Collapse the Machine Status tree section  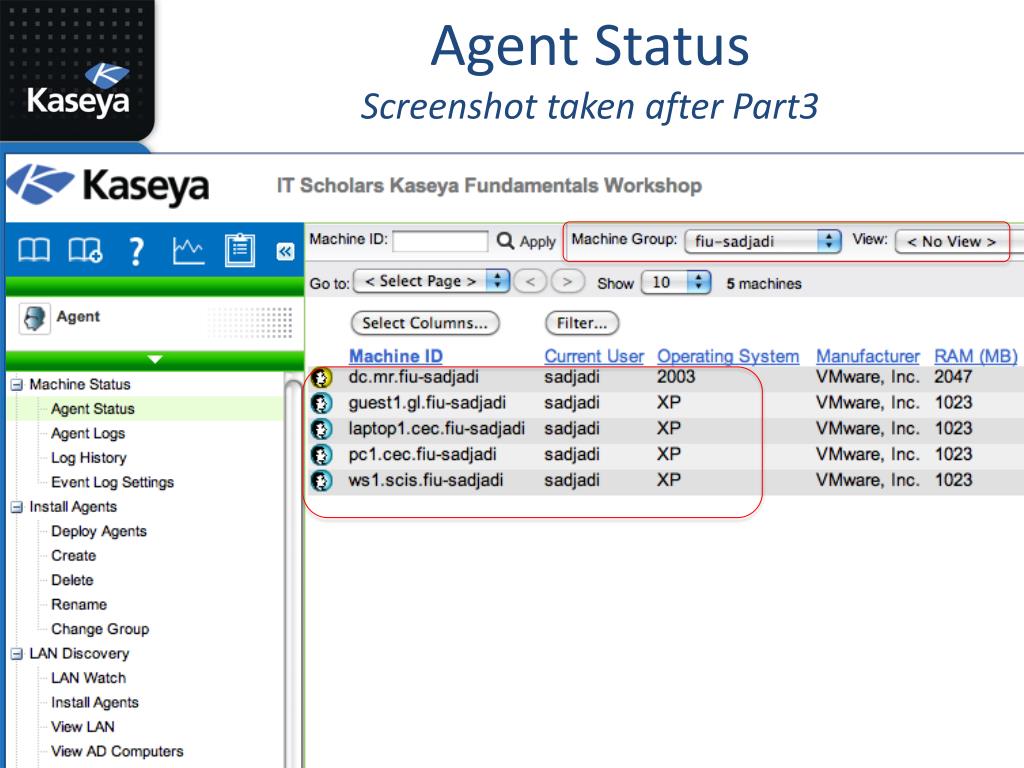click(x=17, y=385)
